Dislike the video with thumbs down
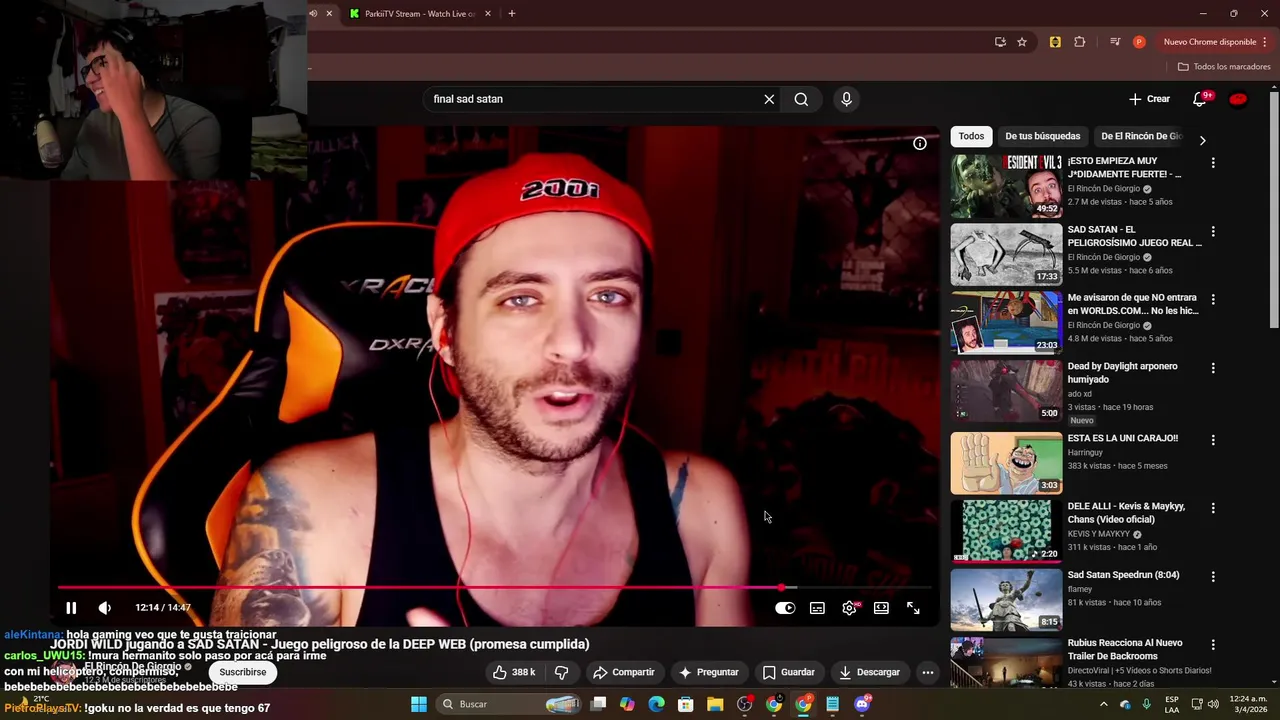Screen dimensions: 1280x720 click(561, 672)
